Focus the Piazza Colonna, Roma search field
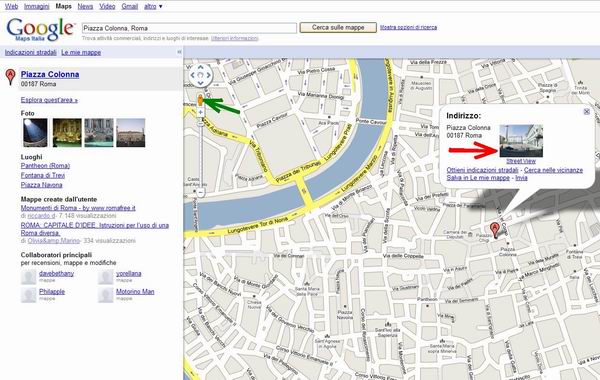Viewport: 600px width, 380px height. tap(189, 28)
